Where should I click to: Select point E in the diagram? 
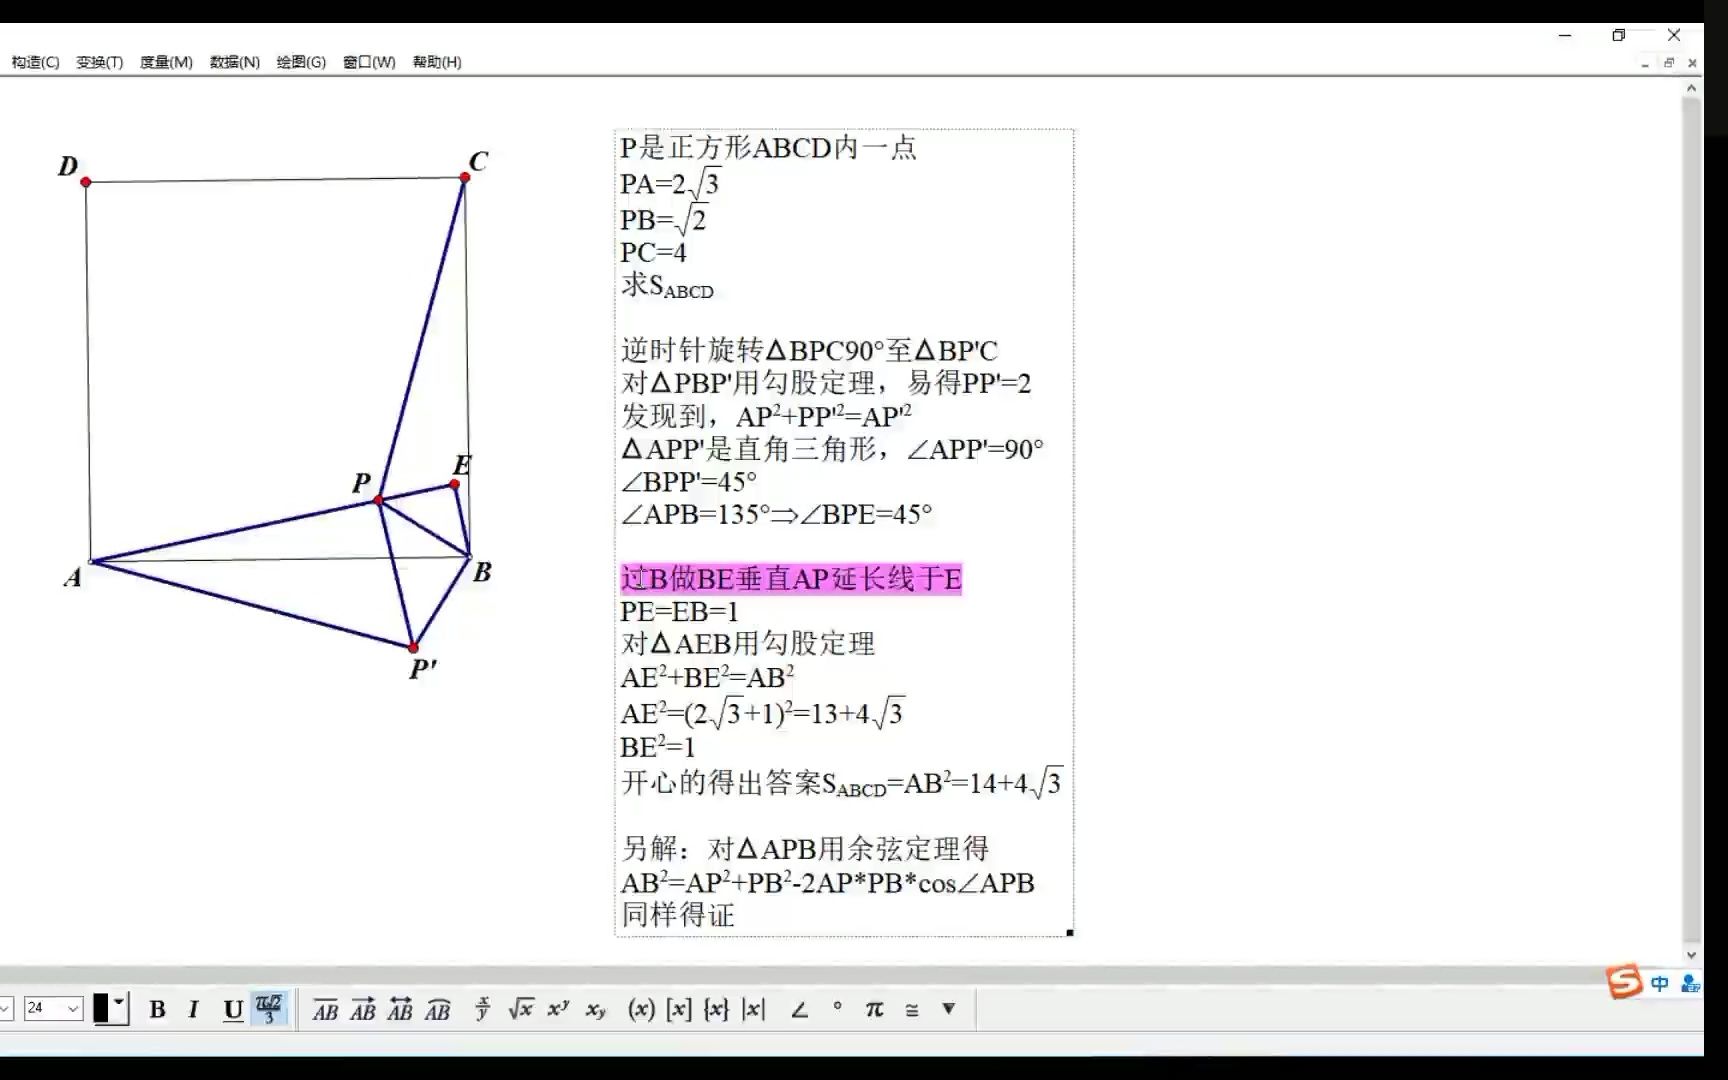[x=455, y=484]
